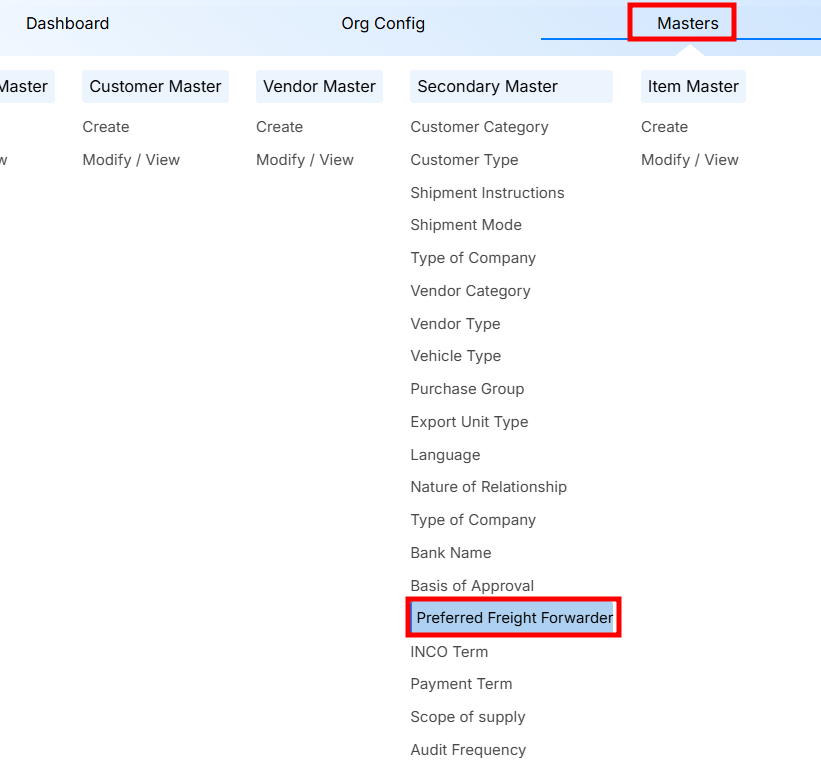The image size is (821, 765).
Task: Open the Vendor Category entry
Action: (470, 291)
